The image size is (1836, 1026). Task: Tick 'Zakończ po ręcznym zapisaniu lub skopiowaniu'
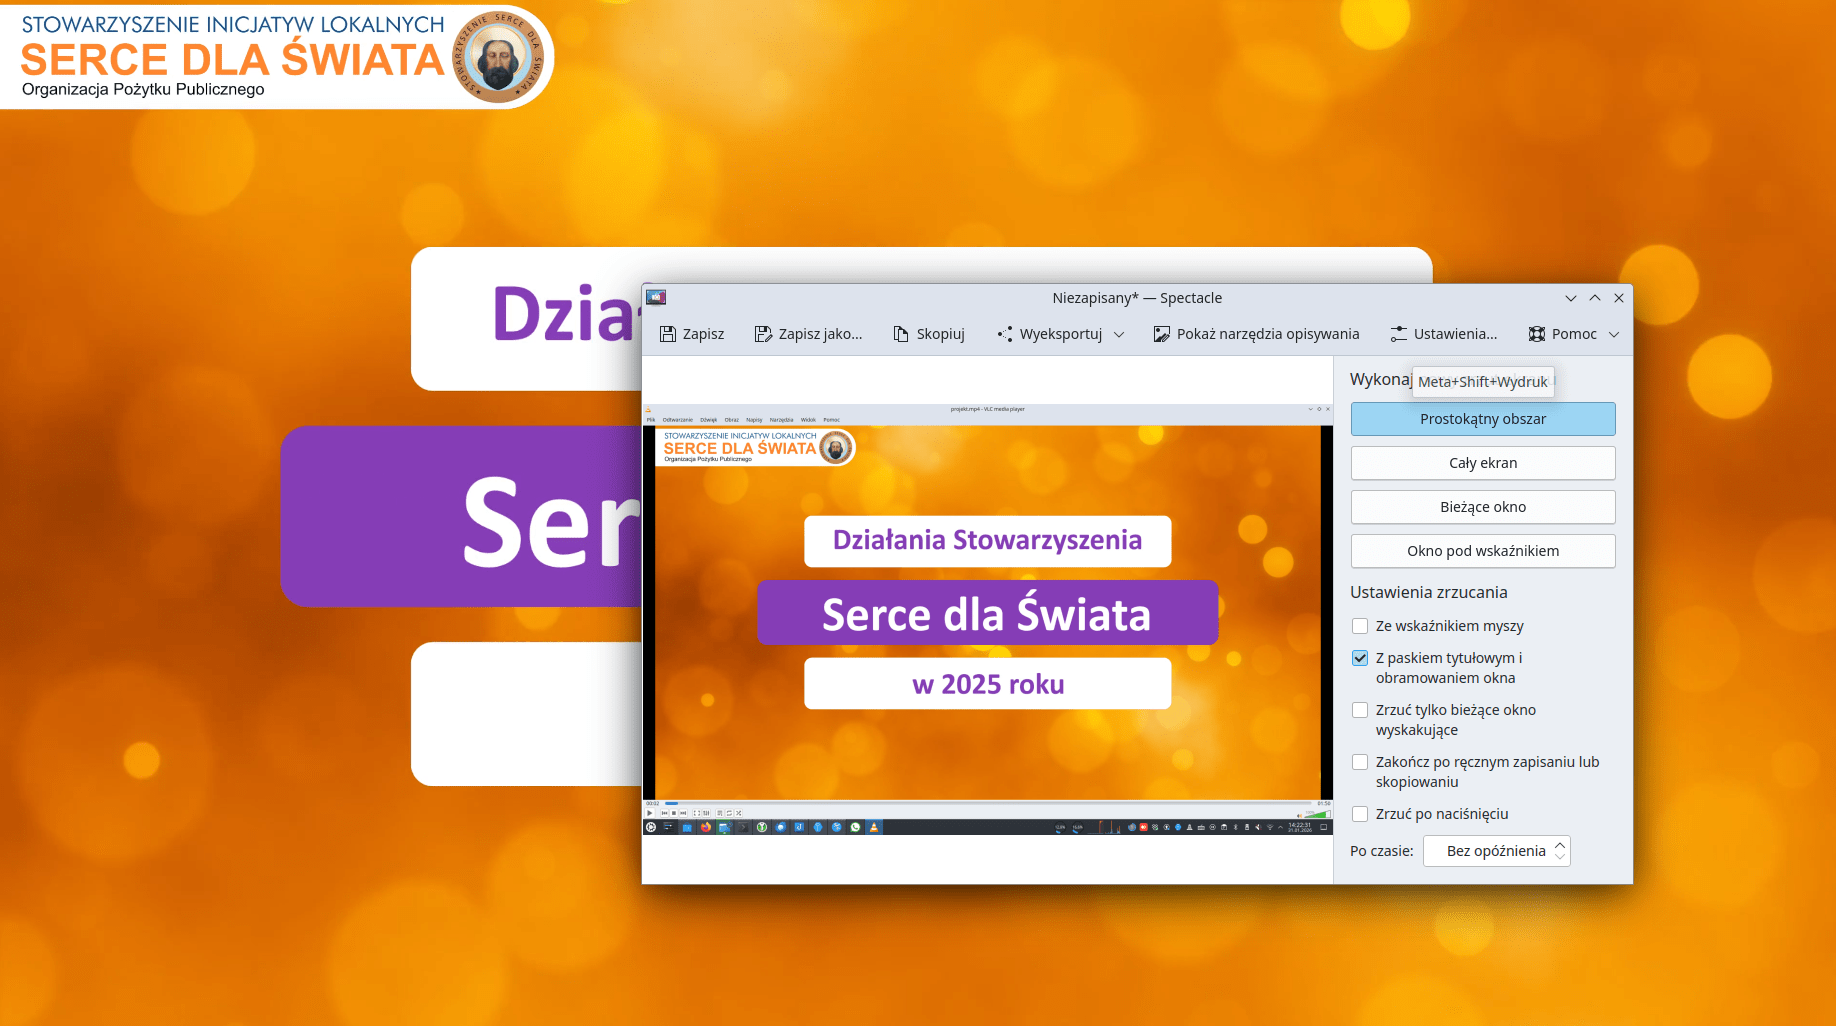(1360, 762)
